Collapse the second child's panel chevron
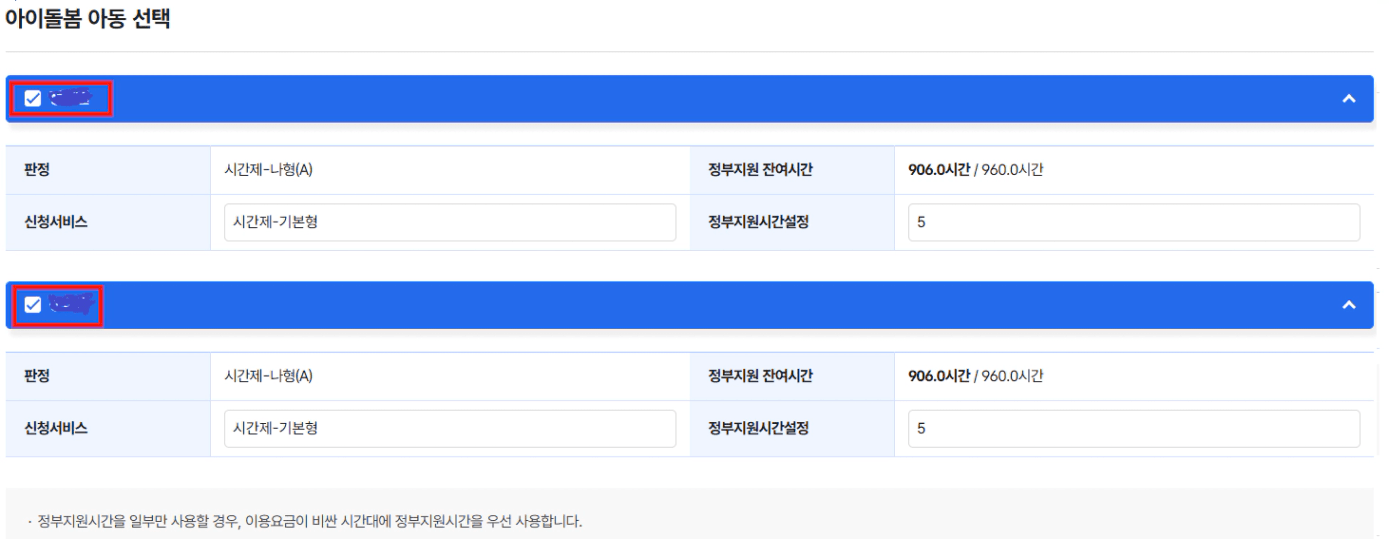 [1348, 305]
